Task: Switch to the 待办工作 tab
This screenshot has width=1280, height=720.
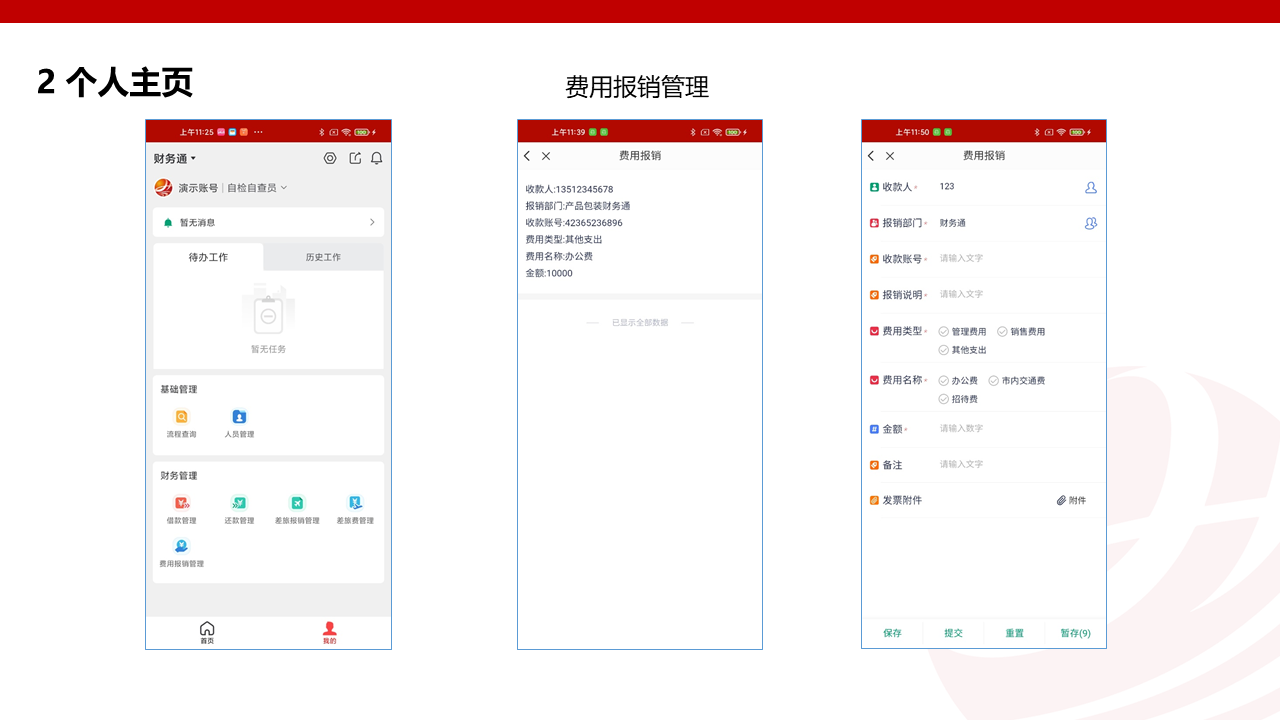Action: (x=208, y=257)
